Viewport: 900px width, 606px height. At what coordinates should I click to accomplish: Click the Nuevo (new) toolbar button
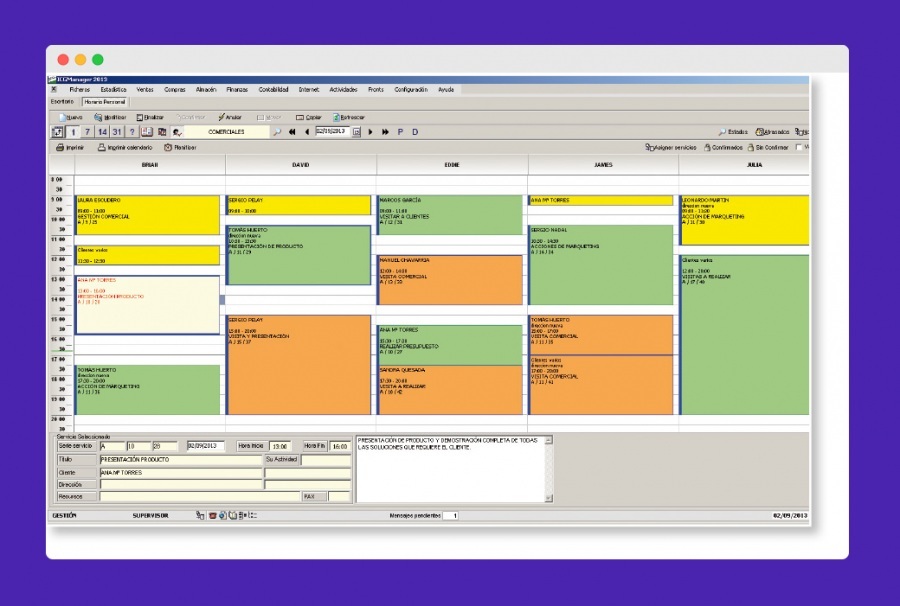pyautogui.click(x=71, y=117)
